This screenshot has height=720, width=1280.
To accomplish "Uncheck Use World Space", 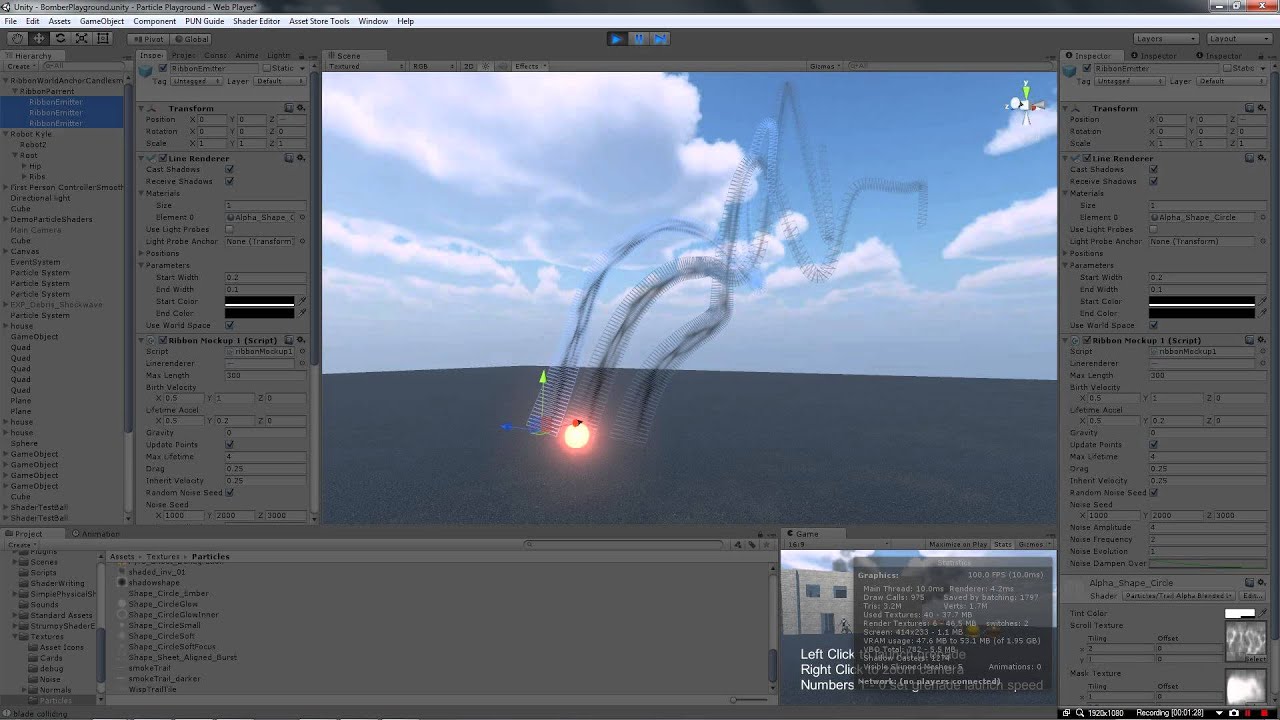I will tap(230, 325).
